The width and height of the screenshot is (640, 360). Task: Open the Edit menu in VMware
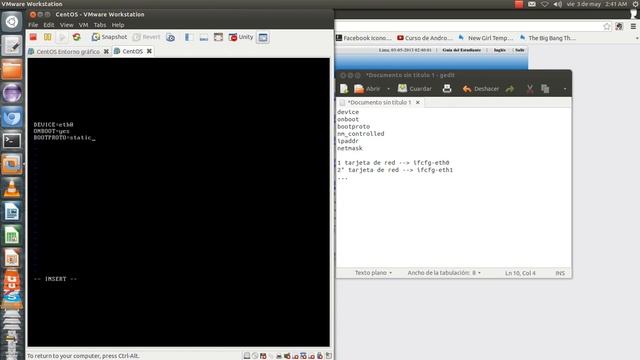[x=49, y=25]
